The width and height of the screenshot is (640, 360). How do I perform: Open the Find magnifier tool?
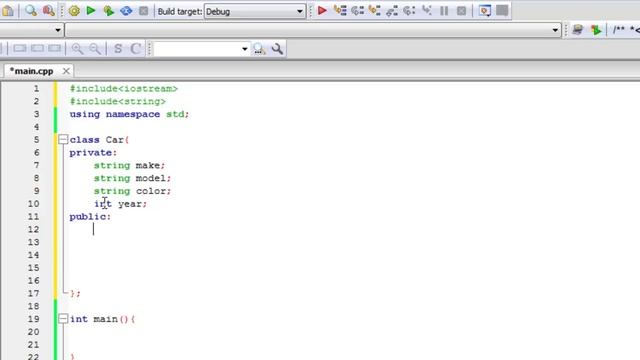pyautogui.click(x=31, y=11)
